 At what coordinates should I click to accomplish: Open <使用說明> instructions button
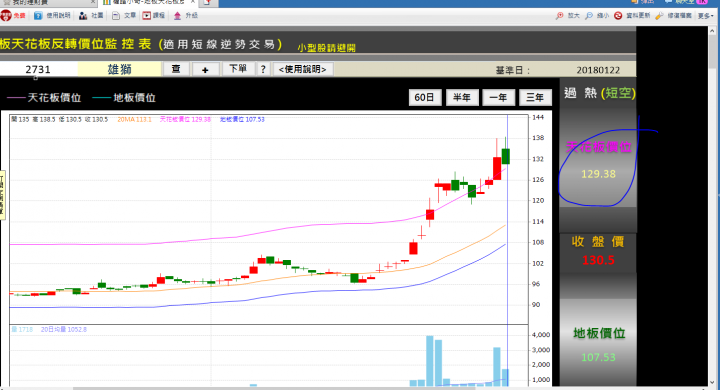click(x=303, y=69)
